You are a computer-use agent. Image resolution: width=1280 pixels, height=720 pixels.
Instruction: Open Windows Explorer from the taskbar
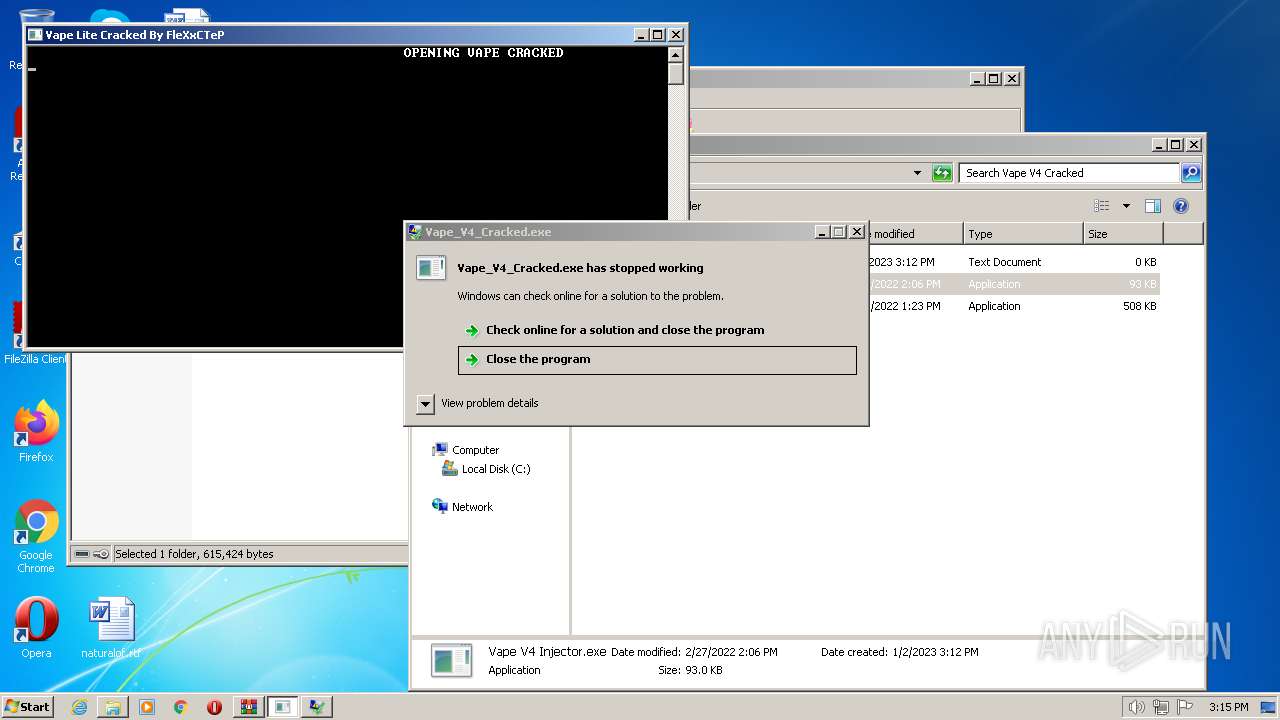113,707
